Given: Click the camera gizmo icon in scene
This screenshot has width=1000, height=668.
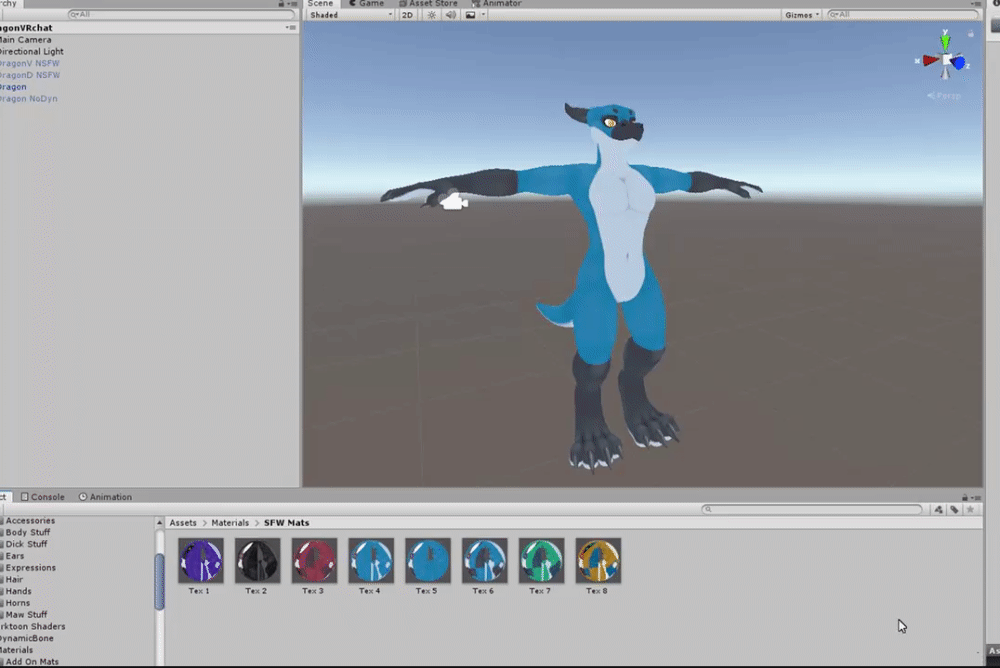Looking at the screenshot, I should 453,202.
